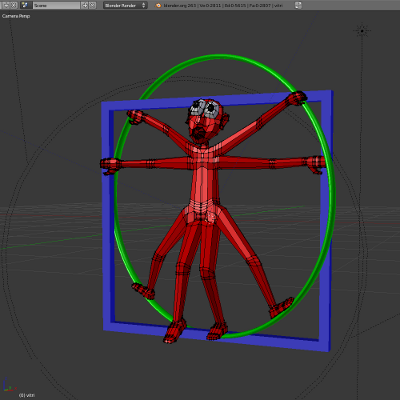The width and height of the screenshot is (400, 400).
Task: Click the active object name label
Action: (27, 395)
